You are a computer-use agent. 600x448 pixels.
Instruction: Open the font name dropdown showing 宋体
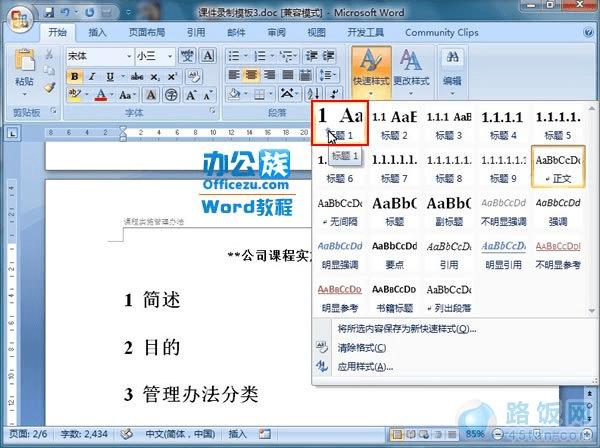click(x=129, y=57)
